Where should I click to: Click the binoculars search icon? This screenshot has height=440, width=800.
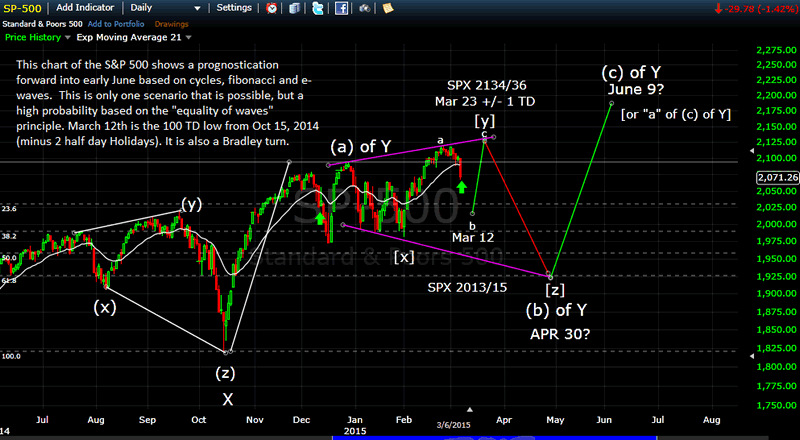[x=365, y=8]
